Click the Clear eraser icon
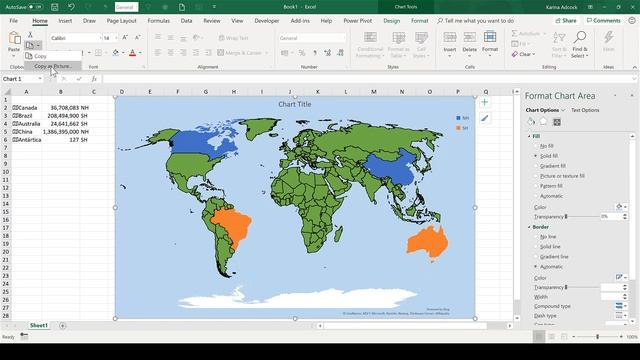 (x=515, y=54)
